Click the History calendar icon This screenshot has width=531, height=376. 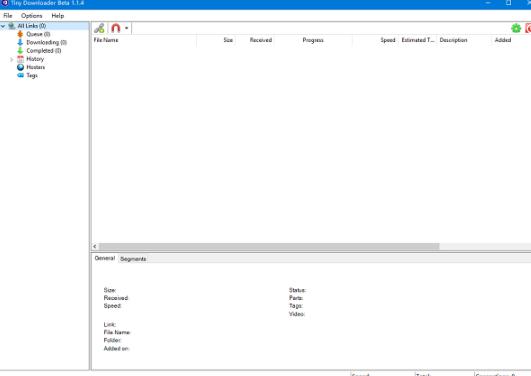[20, 59]
